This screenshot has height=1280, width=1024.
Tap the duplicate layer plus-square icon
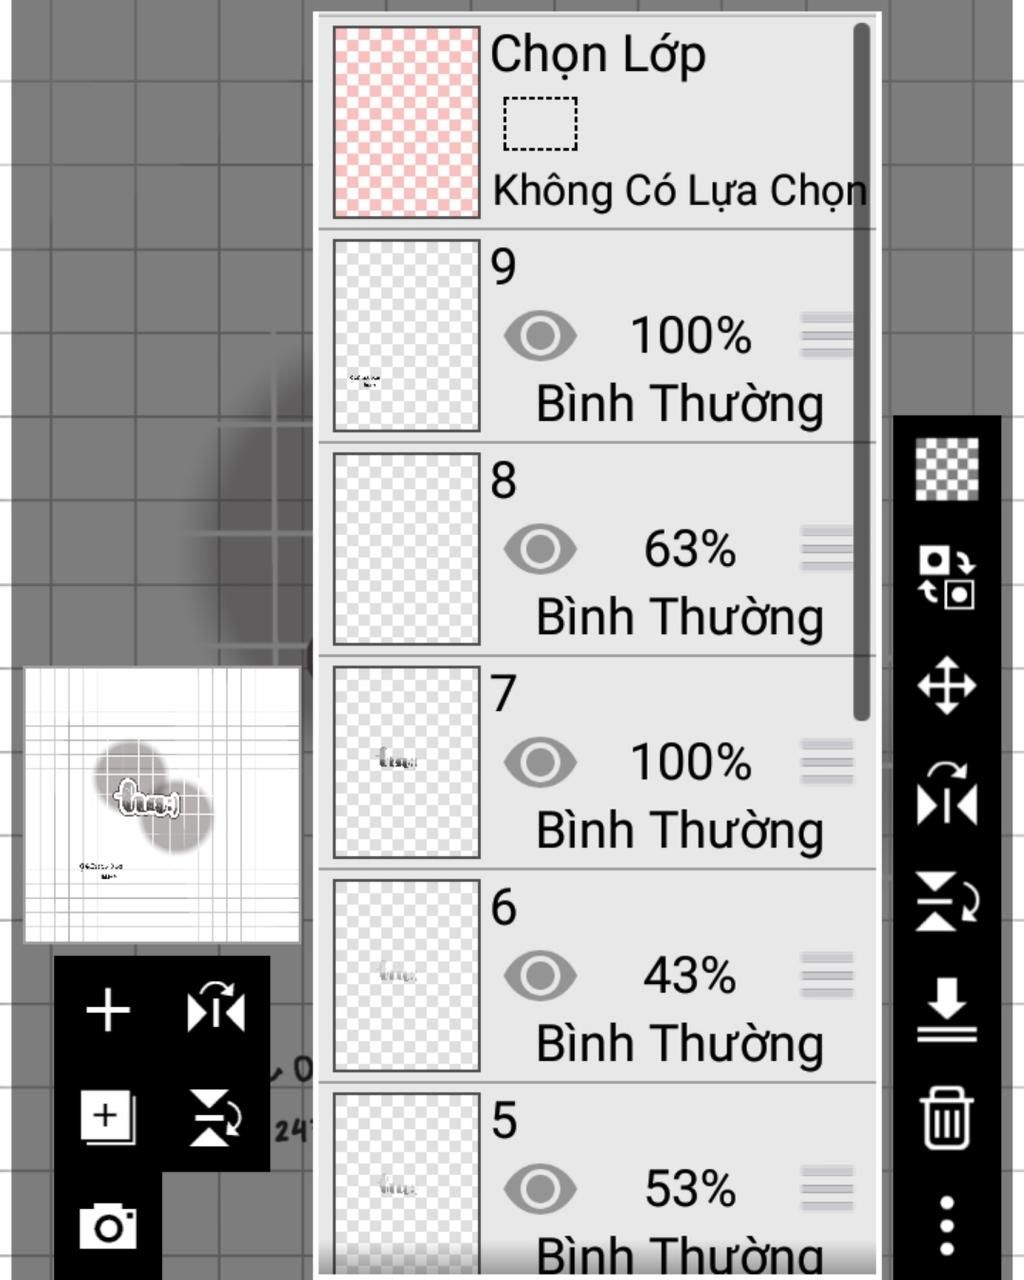(x=108, y=1117)
